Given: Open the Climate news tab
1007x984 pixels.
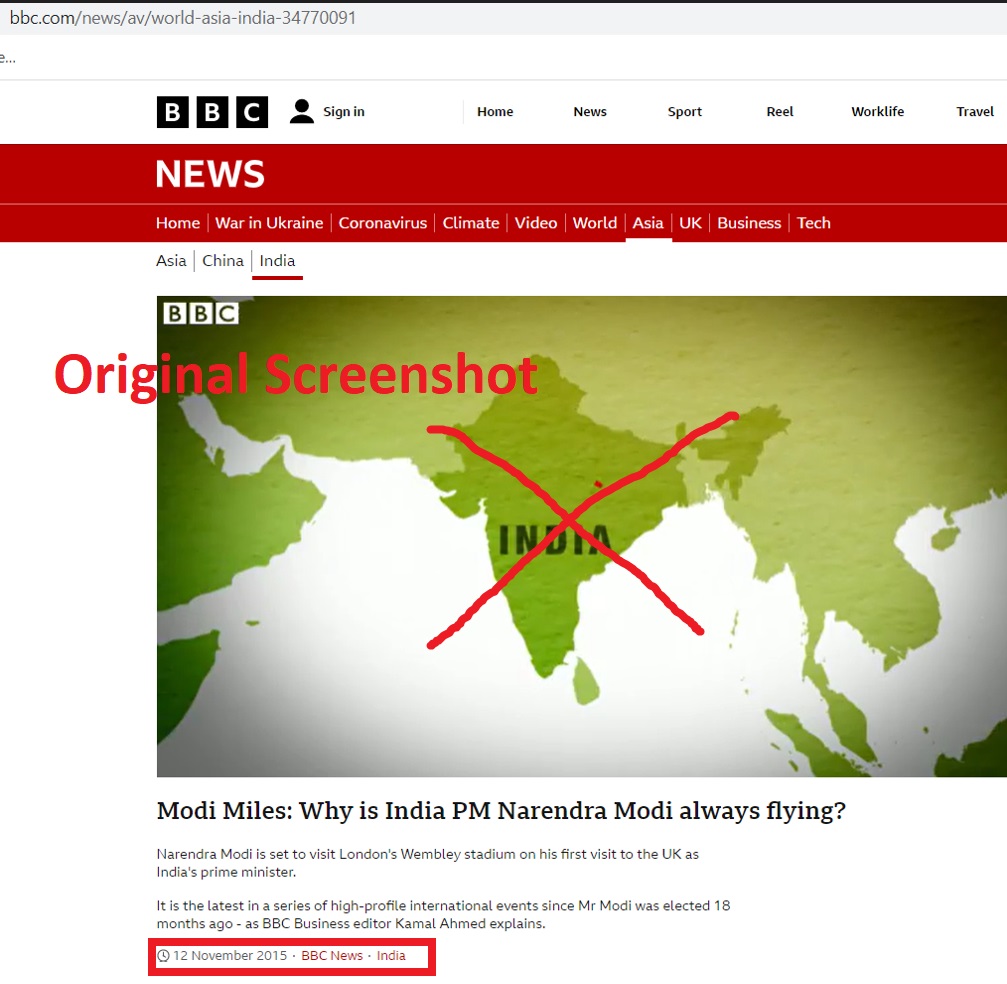Looking at the screenshot, I should point(471,223).
